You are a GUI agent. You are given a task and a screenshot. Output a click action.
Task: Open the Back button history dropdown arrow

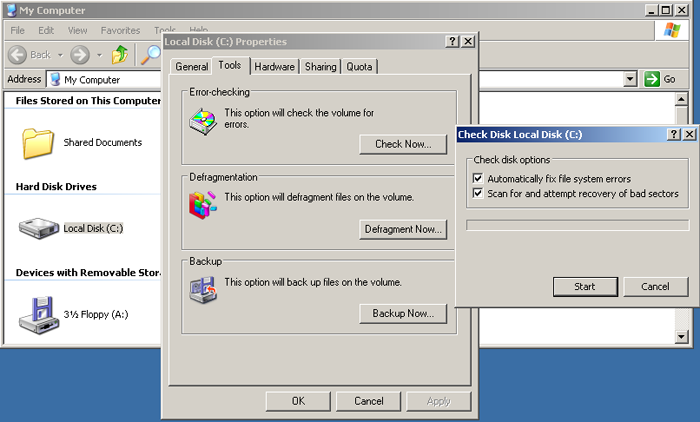[60, 55]
